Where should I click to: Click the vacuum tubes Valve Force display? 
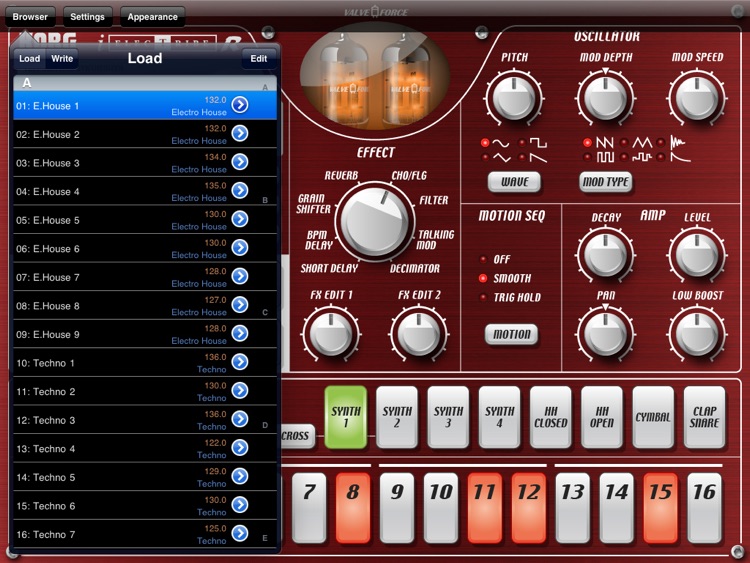tap(366, 86)
